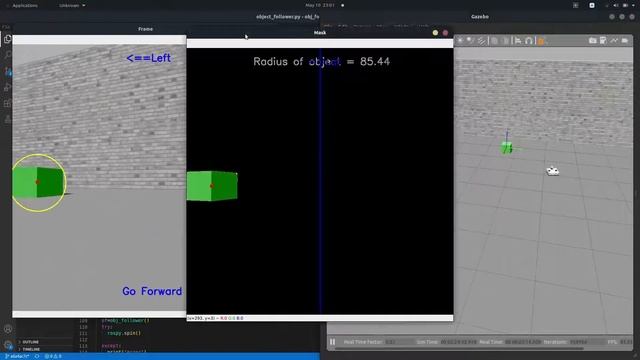The height and width of the screenshot is (360, 640).
Task: Click sync changes icon in status bar
Action: coord(37,356)
